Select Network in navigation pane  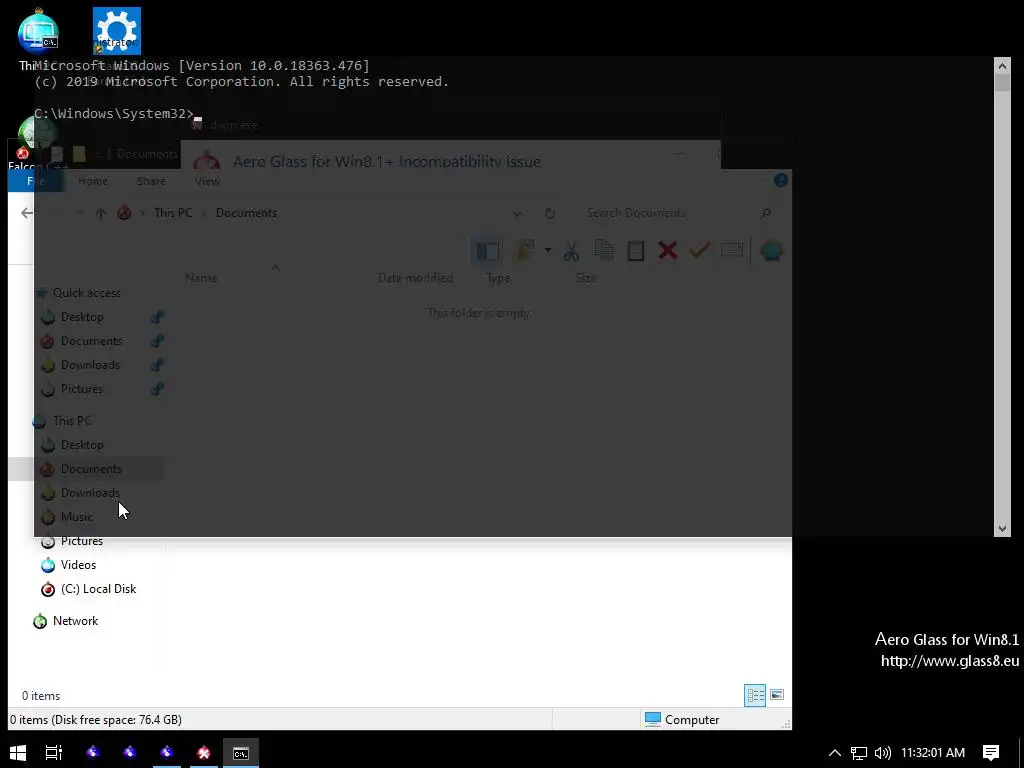pyautogui.click(x=75, y=621)
